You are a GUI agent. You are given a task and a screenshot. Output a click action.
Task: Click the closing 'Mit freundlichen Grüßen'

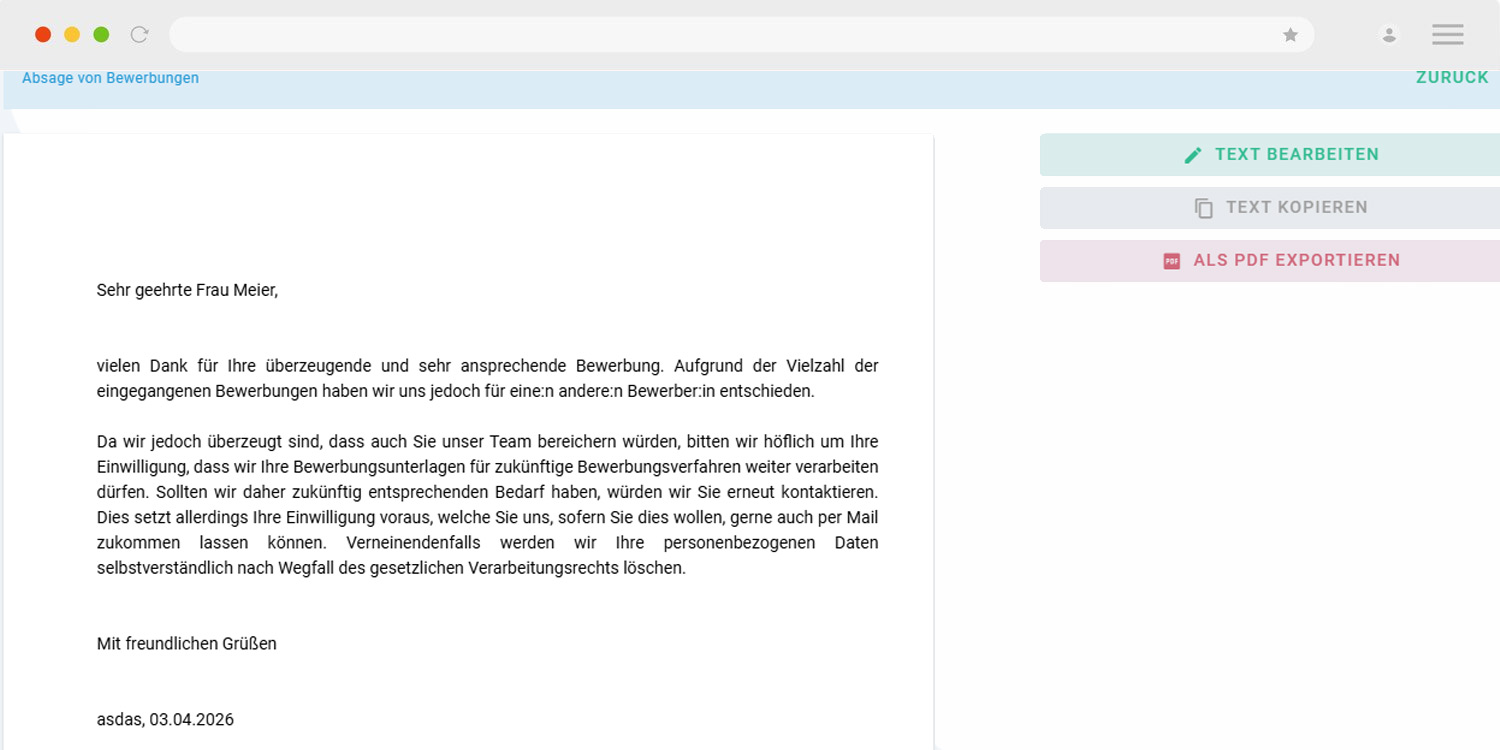point(187,643)
